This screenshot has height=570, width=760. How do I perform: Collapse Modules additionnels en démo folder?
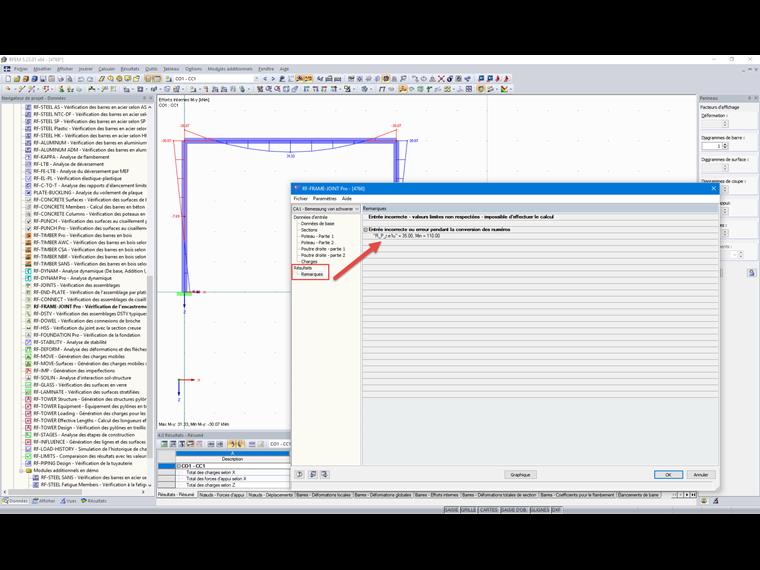[x=22, y=471]
